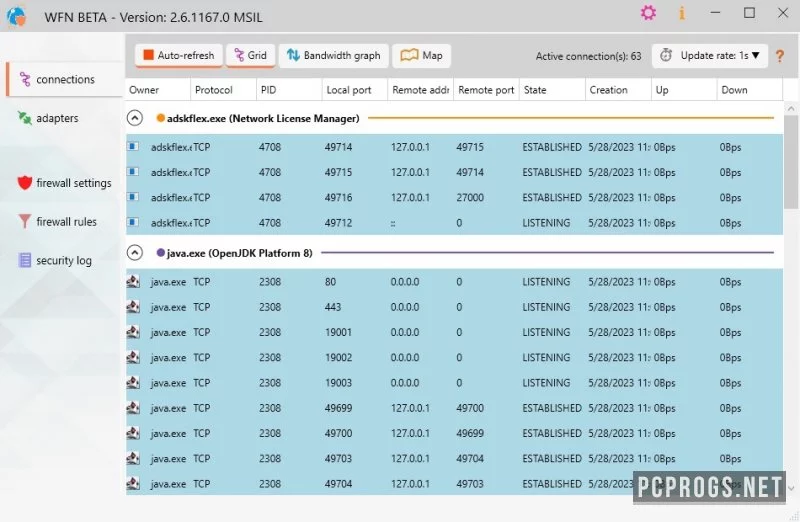800x522 pixels.
Task: Open the connections sidebar tab
Action: point(64,79)
